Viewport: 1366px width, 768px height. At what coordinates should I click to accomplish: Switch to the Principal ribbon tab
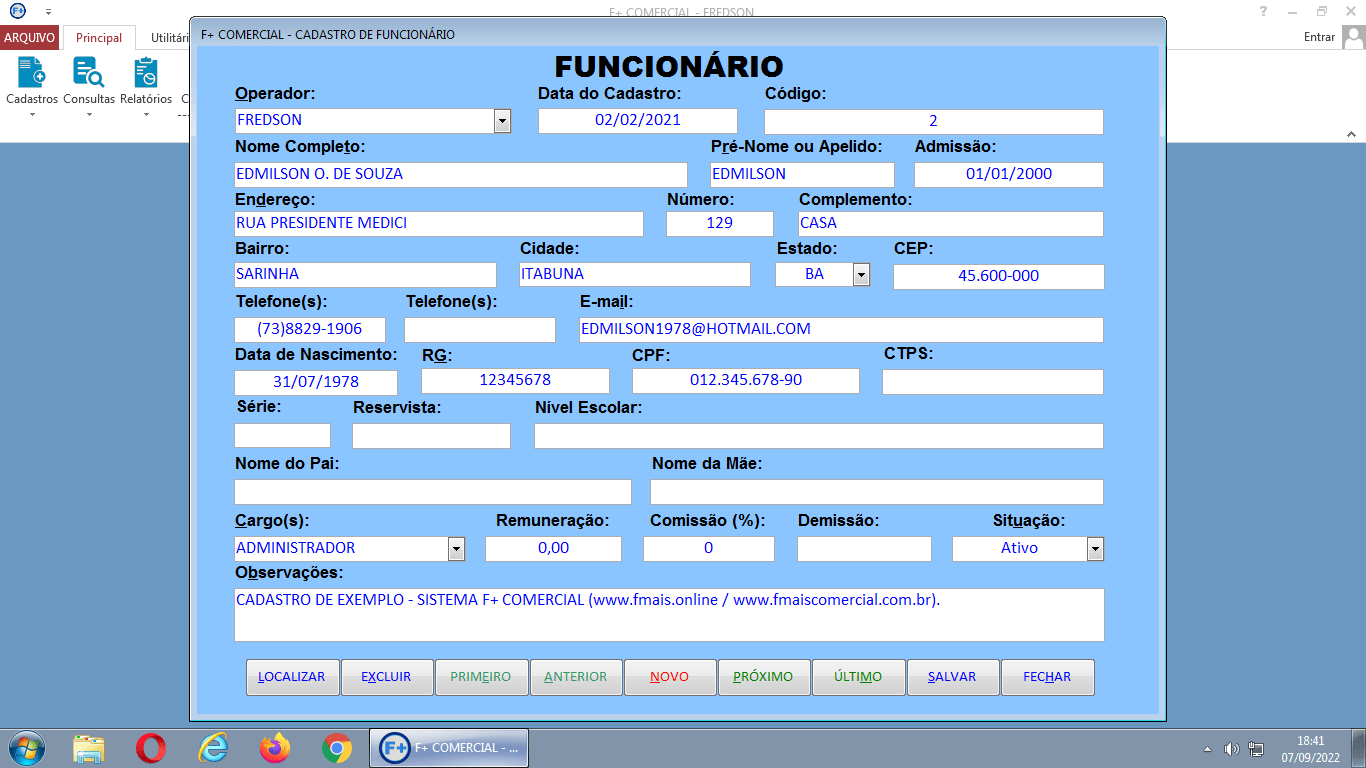(99, 38)
